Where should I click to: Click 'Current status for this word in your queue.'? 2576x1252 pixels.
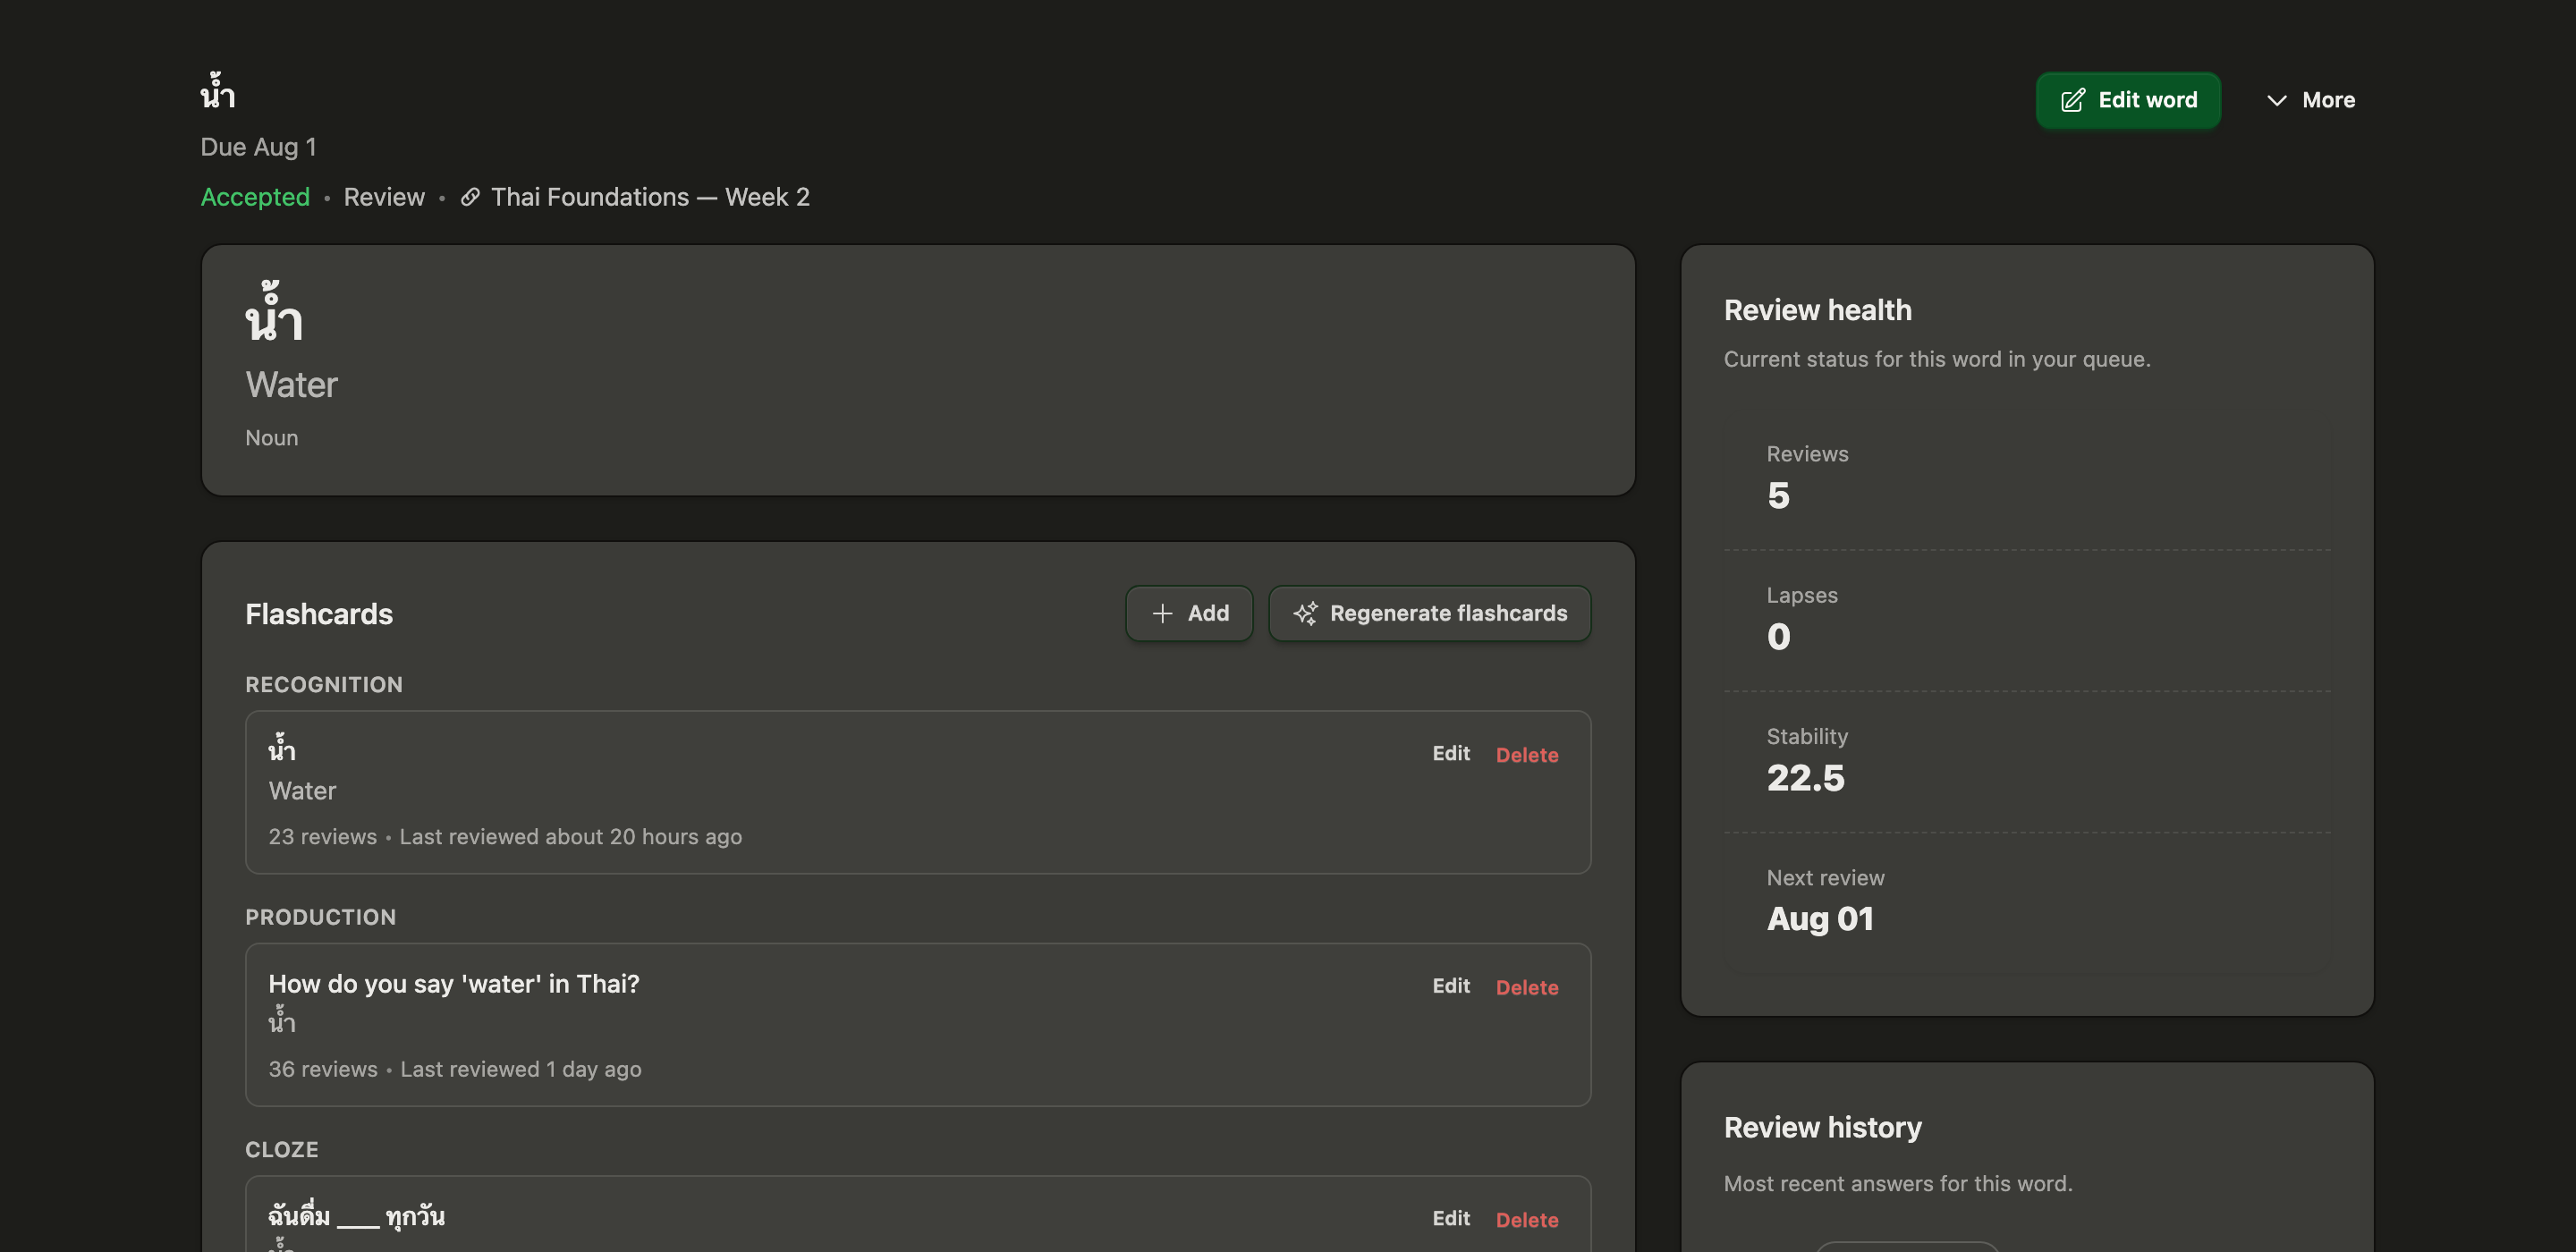[1937, 359]
